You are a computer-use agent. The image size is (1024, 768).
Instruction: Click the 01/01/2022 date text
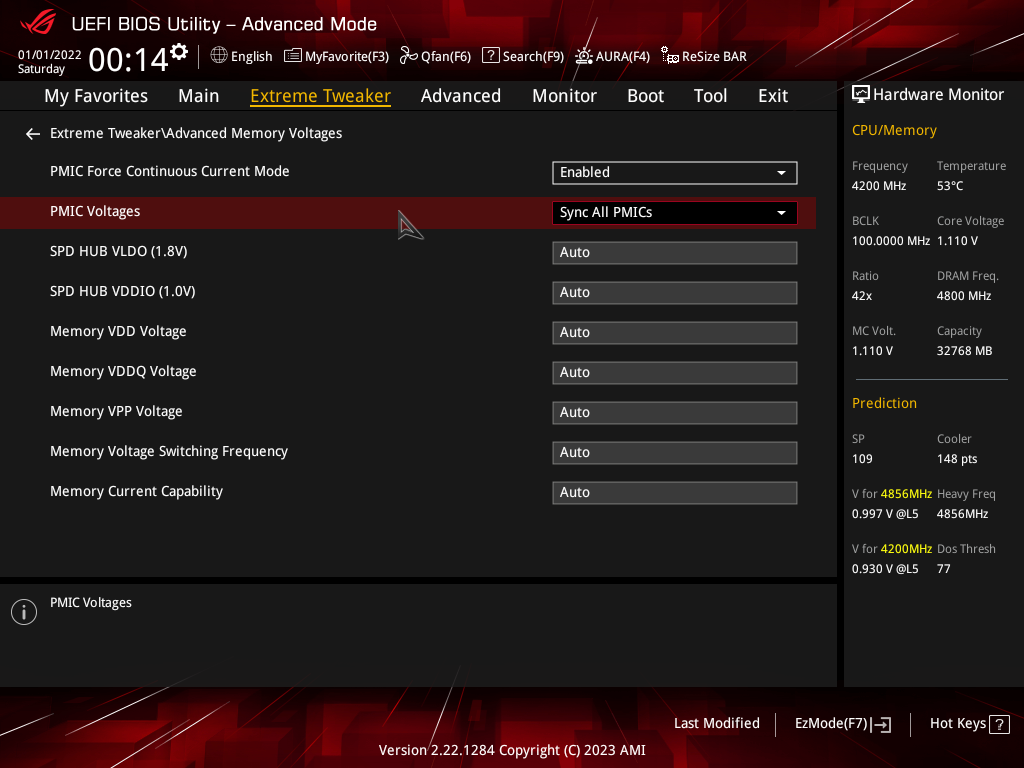tap(50, 55)
